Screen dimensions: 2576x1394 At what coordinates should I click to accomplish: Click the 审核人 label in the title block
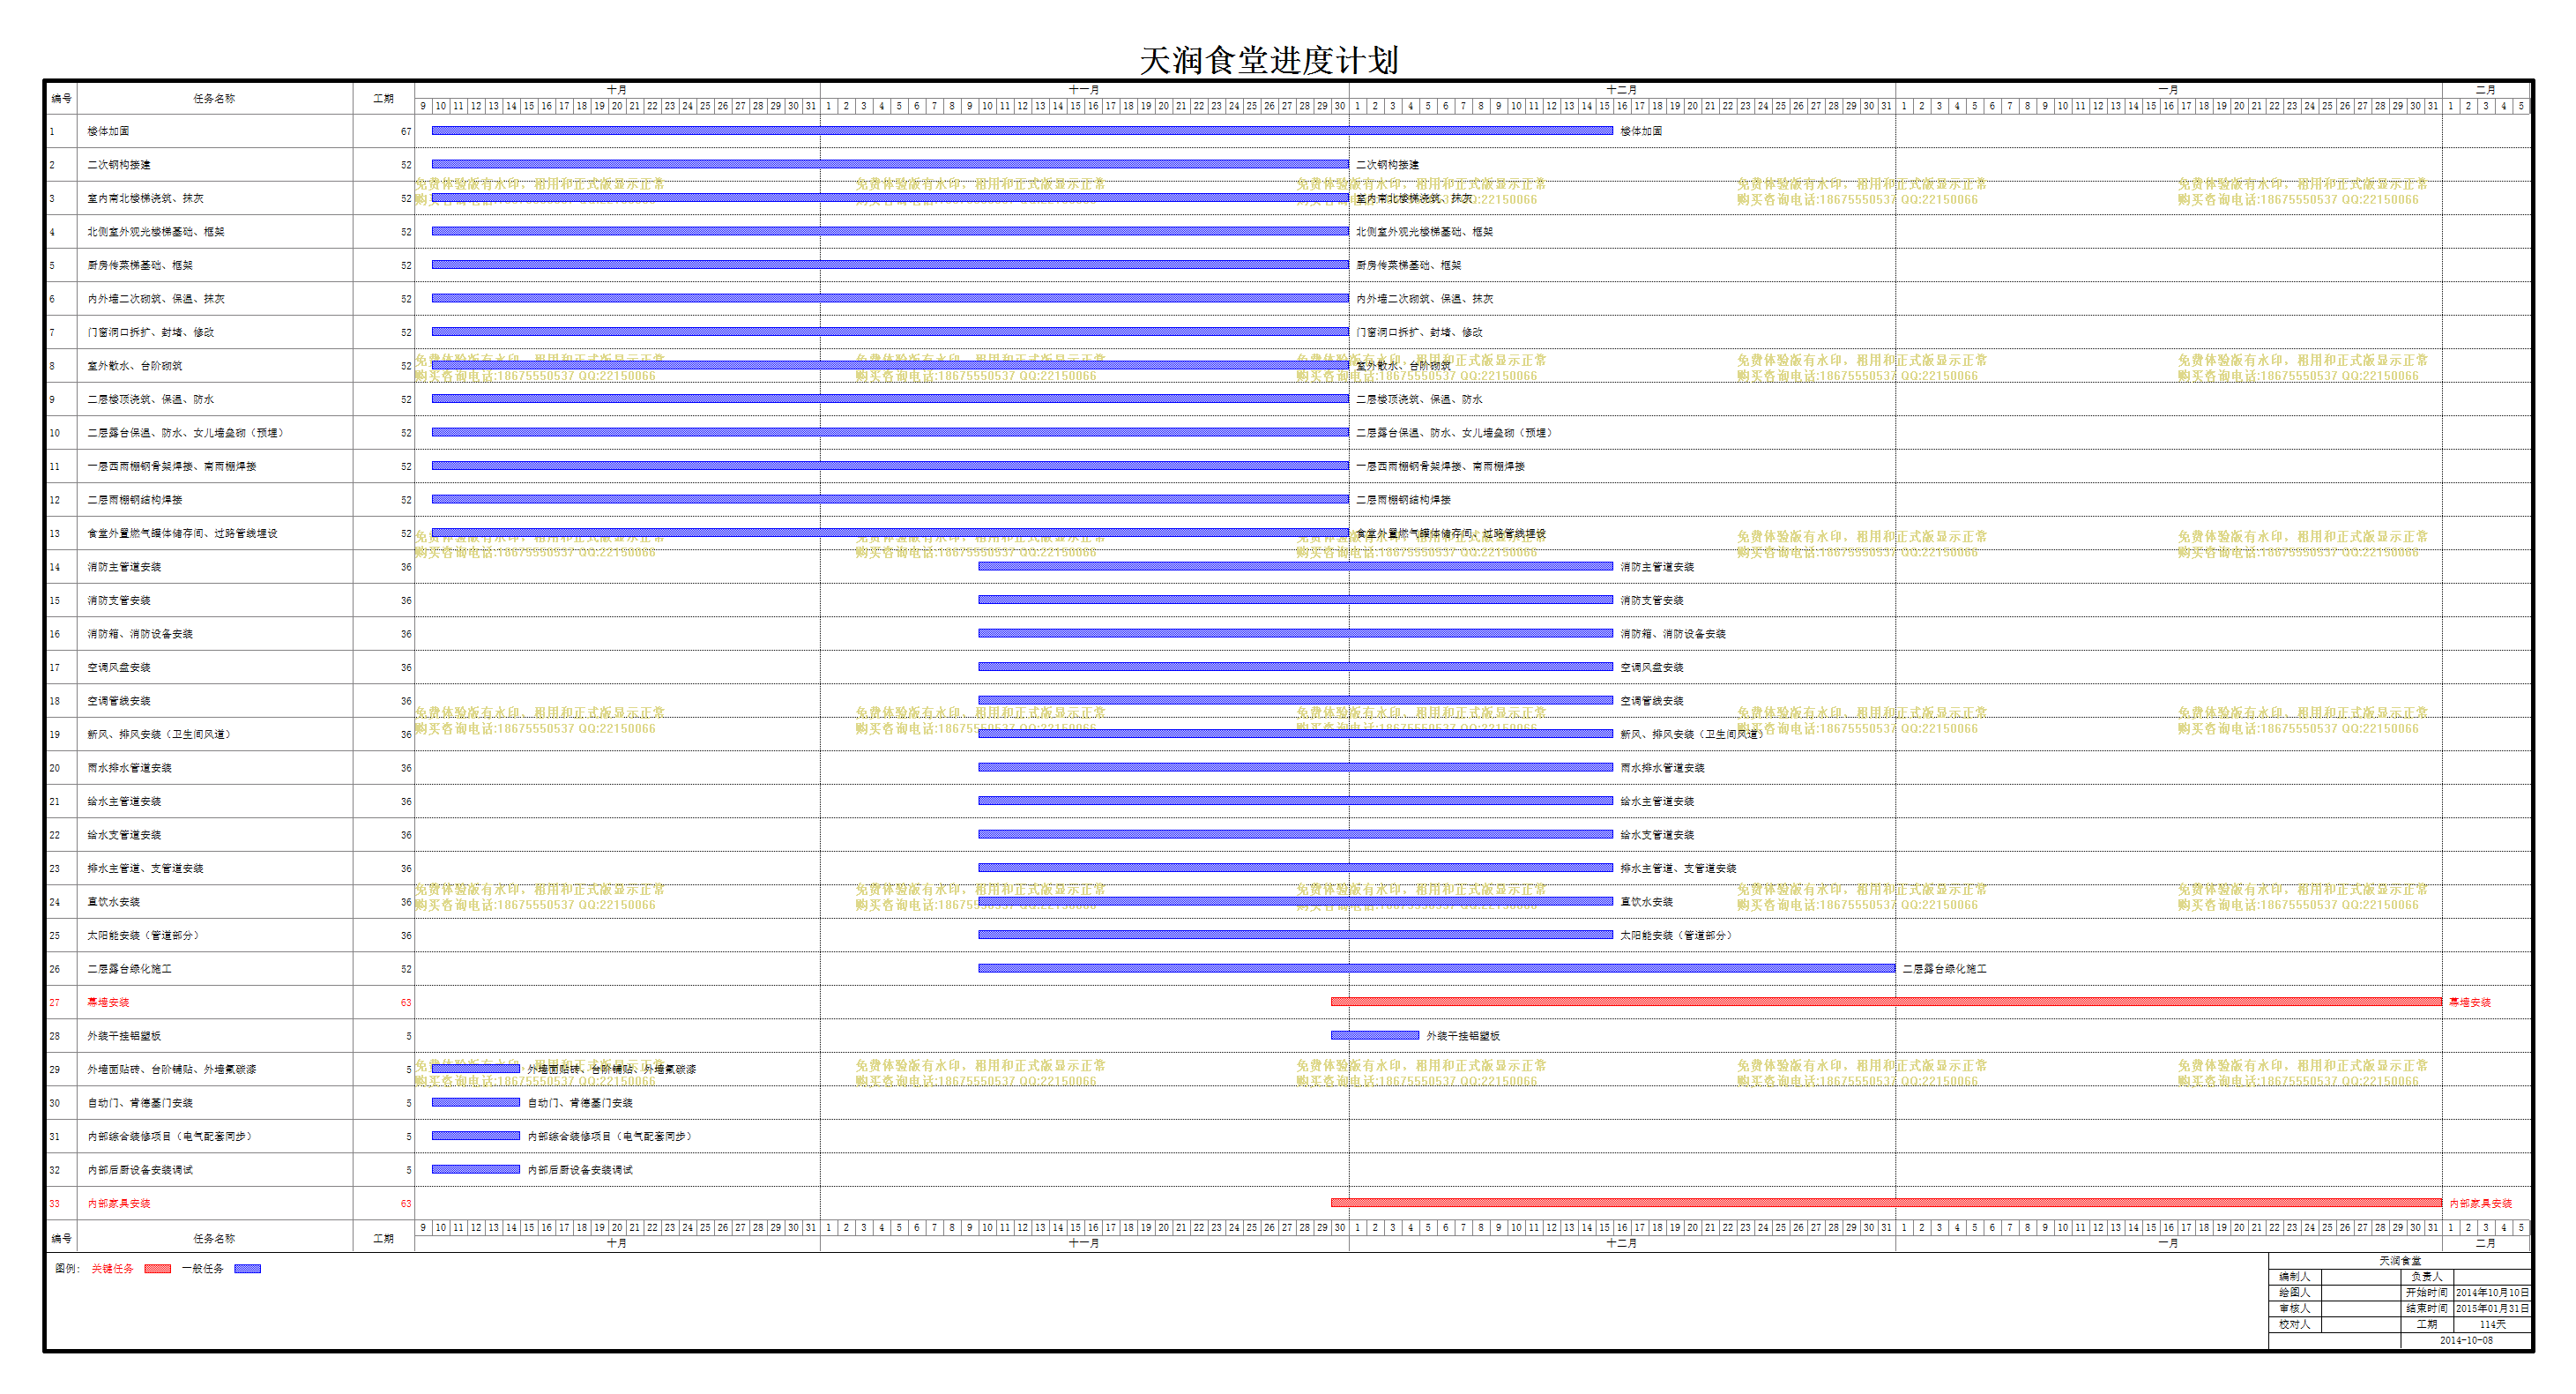pyautogui.click(x=2295, y=1309)
